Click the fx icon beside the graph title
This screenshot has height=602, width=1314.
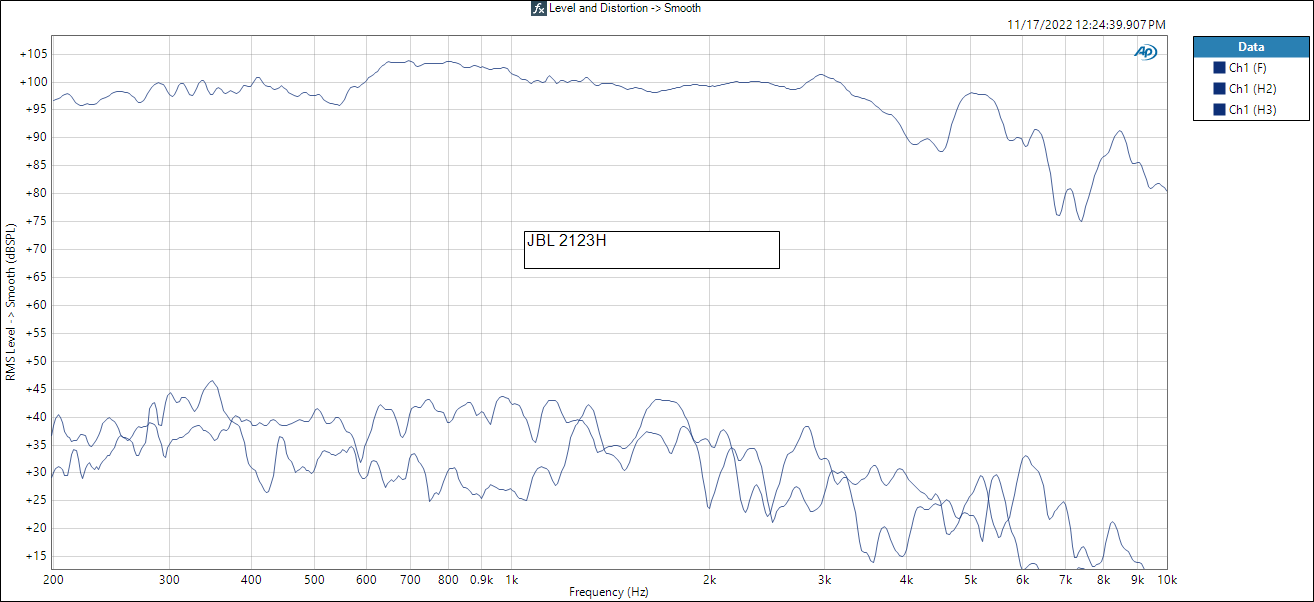coord(538,8)
